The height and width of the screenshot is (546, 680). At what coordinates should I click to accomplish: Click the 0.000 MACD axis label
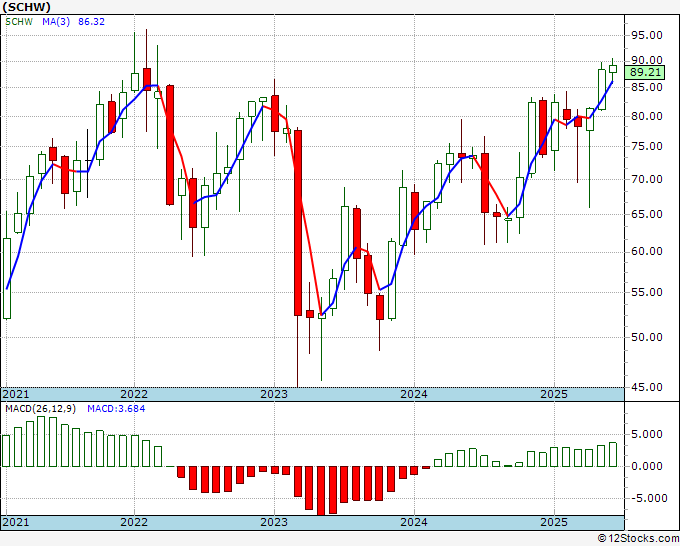(x=647, y=467)
